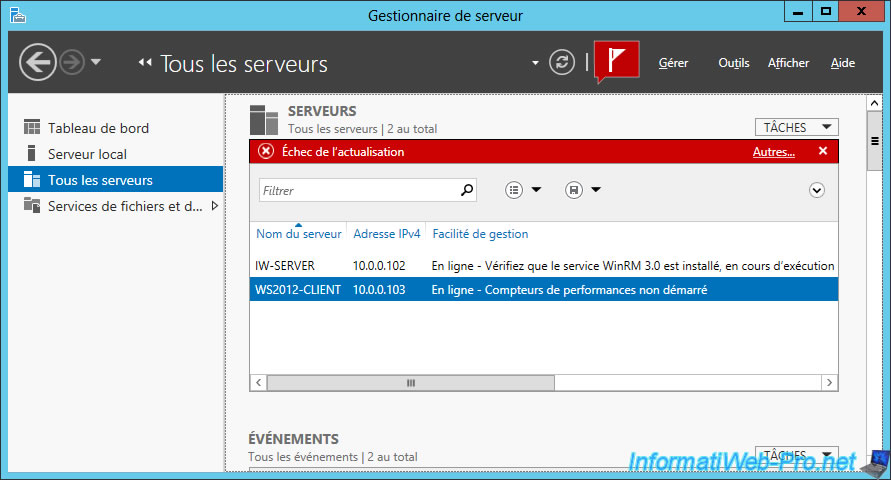The width and height of the screenshot is (891, 480).
Task: Select the IW-SERVER row
Action: 544,265
